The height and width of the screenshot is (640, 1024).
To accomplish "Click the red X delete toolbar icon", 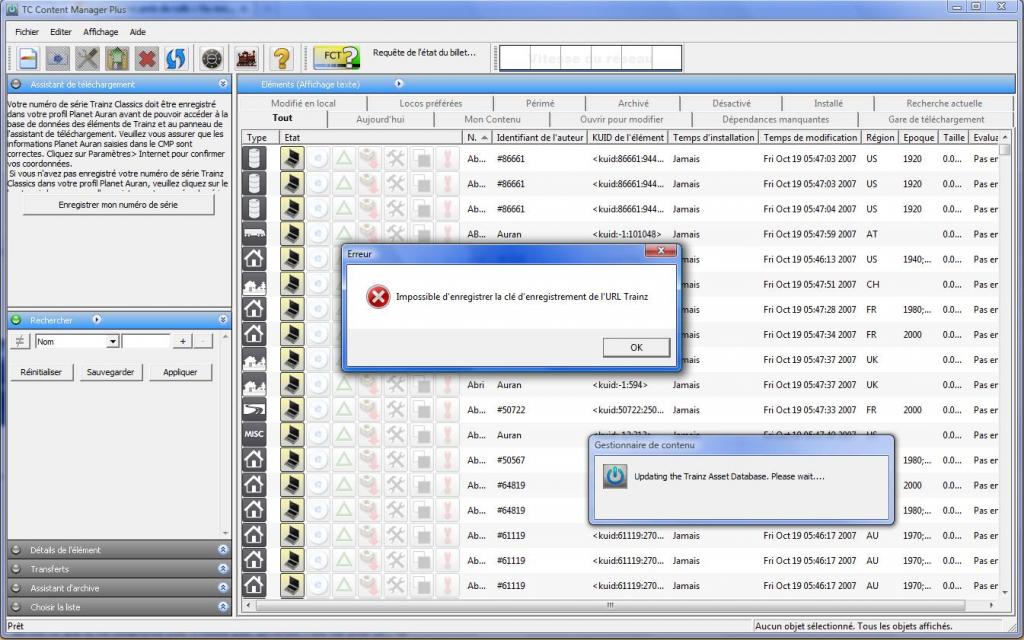I will coord(147,59).
